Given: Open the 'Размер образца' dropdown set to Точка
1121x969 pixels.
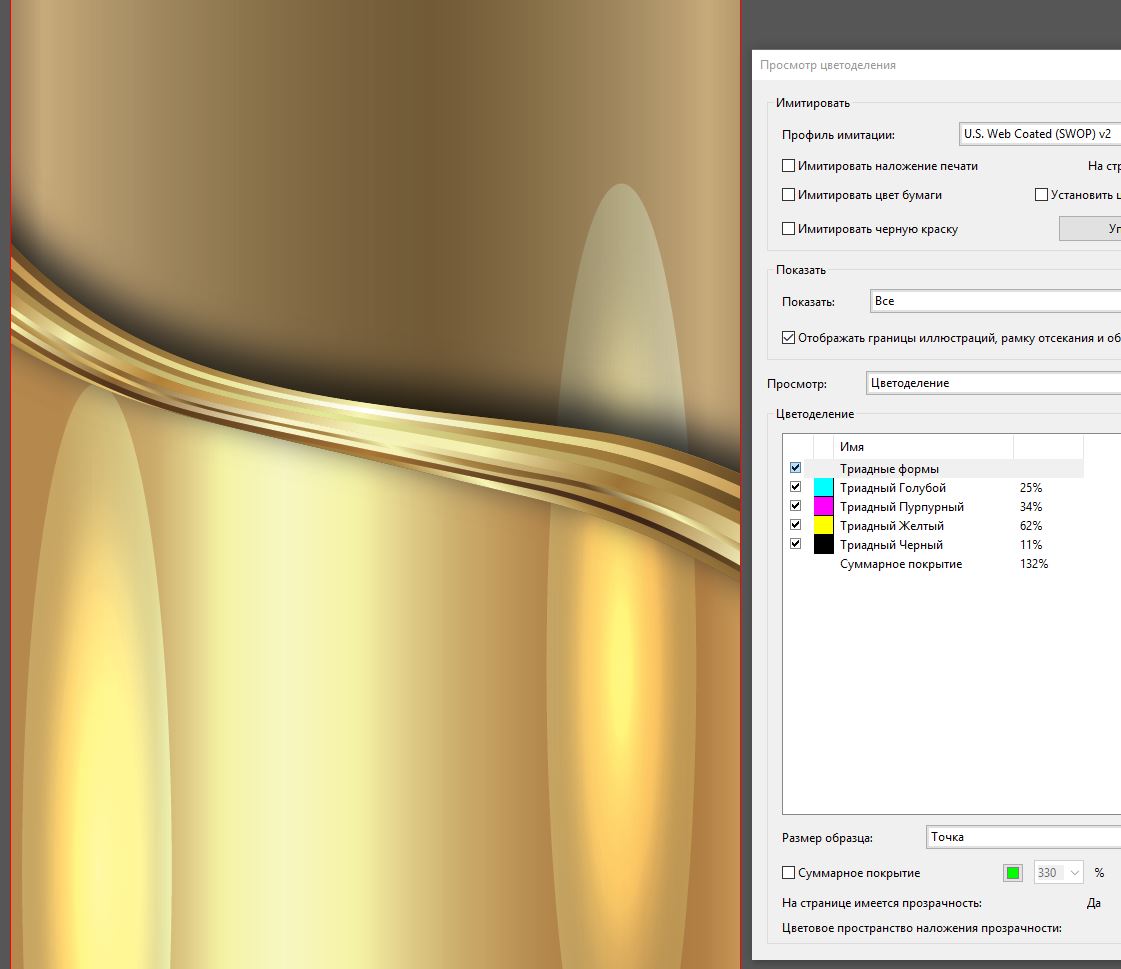Looking at the screenshot, I should [x=1024, y=837].
